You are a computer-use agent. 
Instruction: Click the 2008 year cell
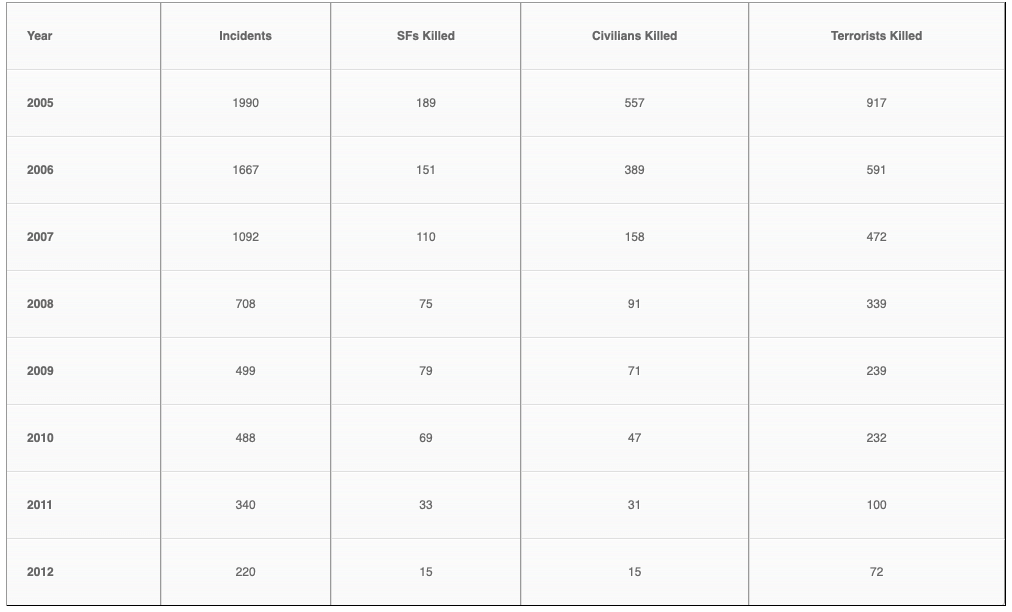coord(40,304)
